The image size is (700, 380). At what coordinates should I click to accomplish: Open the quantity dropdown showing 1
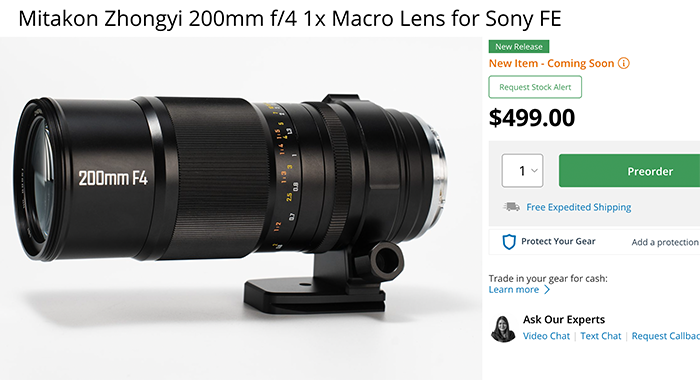pyautogui.click(x=522, y=171)
